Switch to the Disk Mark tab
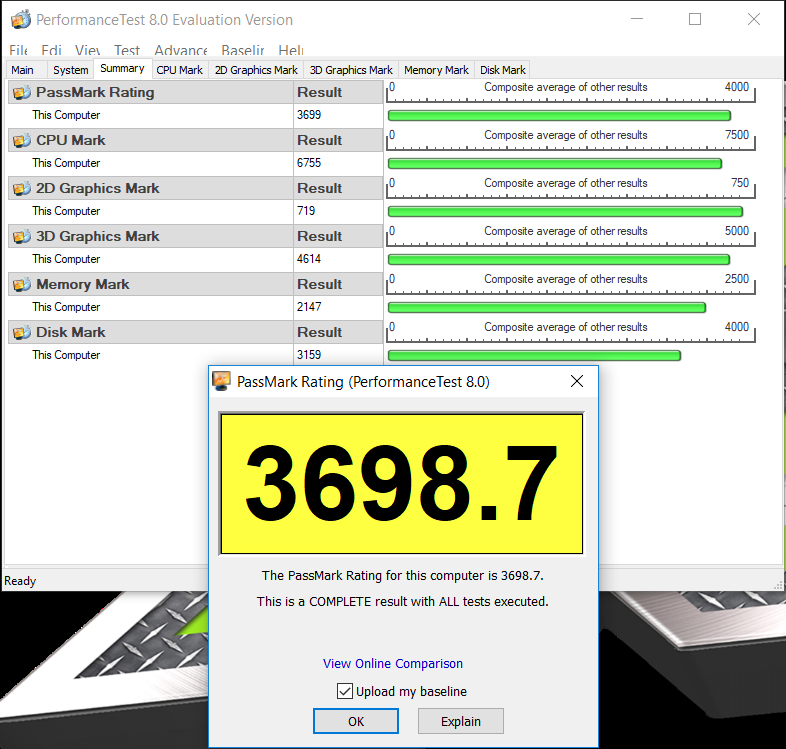 tap(503, 70)
